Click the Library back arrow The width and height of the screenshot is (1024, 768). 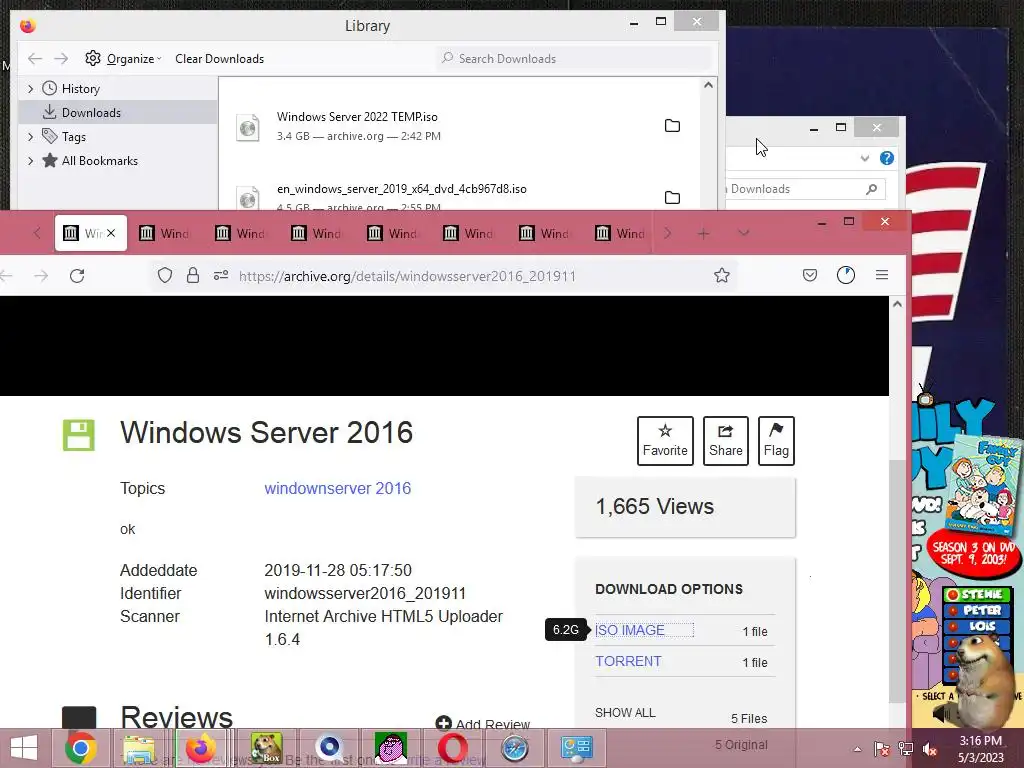click(x=35, y=59)
